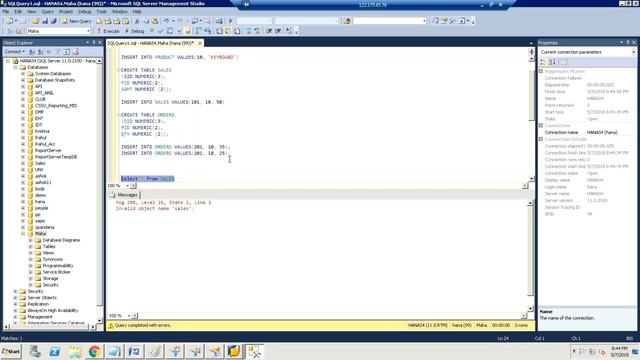Click the Undo arrow icon
The height and width of the screenshot is (360, 640).
click(166, 21)
